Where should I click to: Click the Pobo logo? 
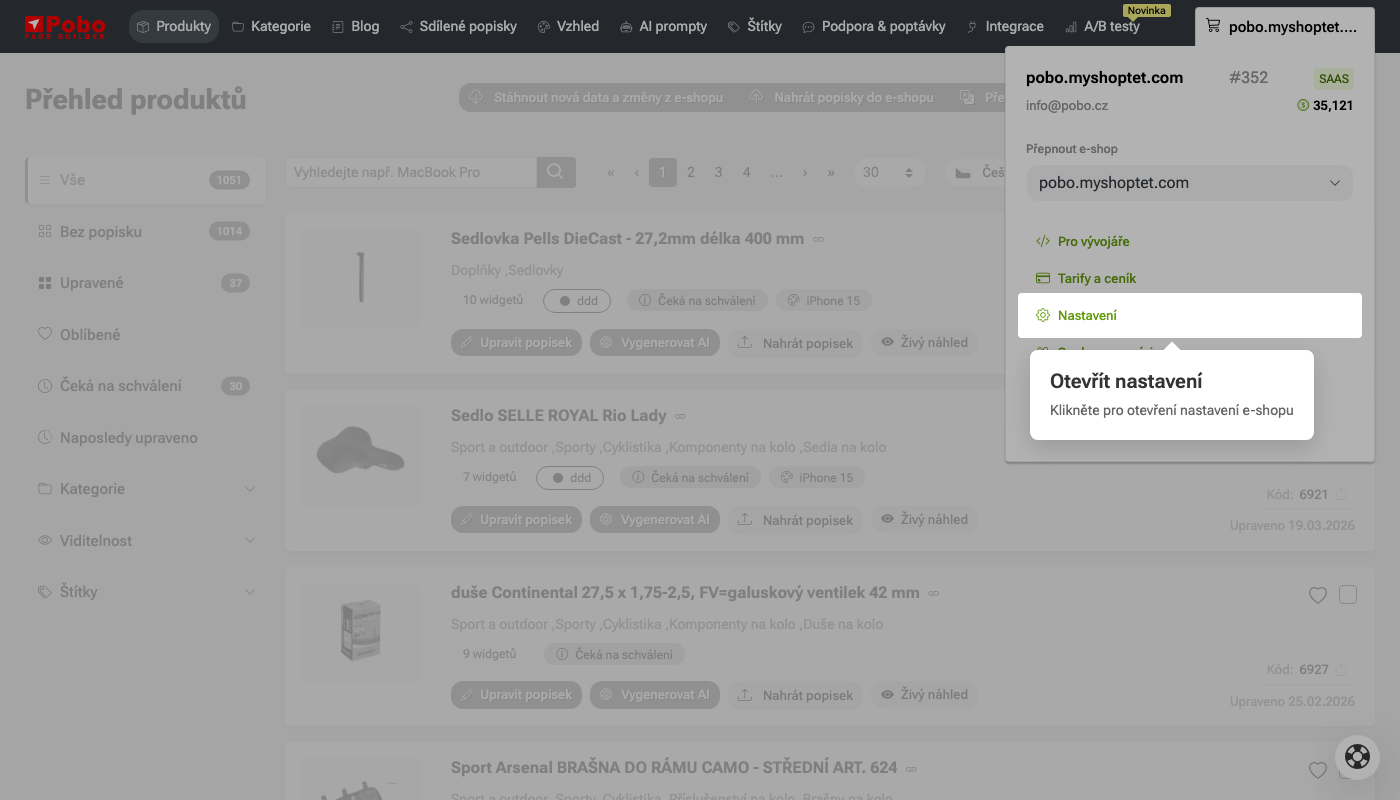65,26
